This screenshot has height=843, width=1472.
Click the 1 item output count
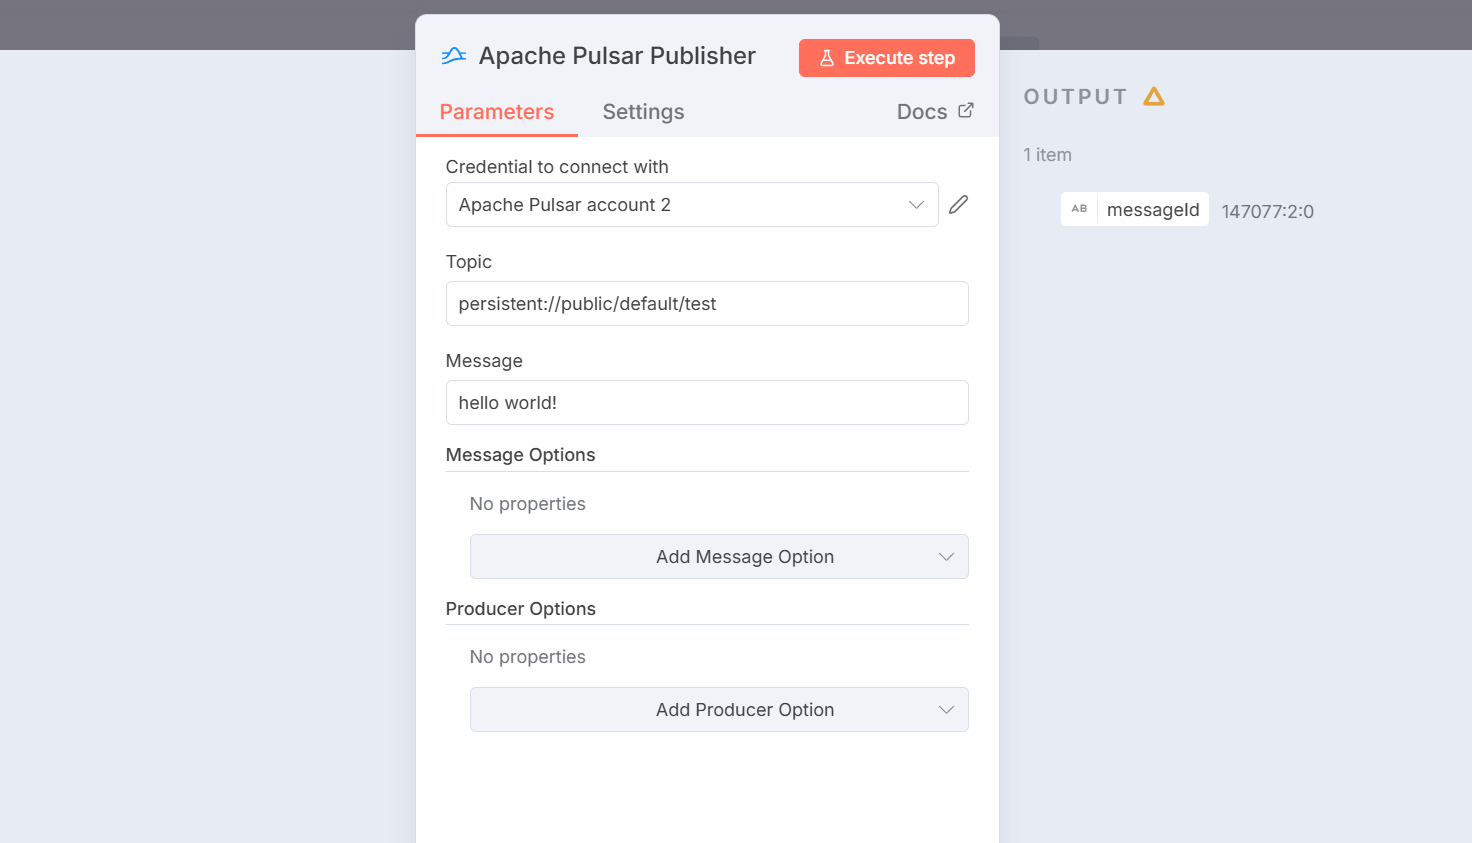(1047, 155)
